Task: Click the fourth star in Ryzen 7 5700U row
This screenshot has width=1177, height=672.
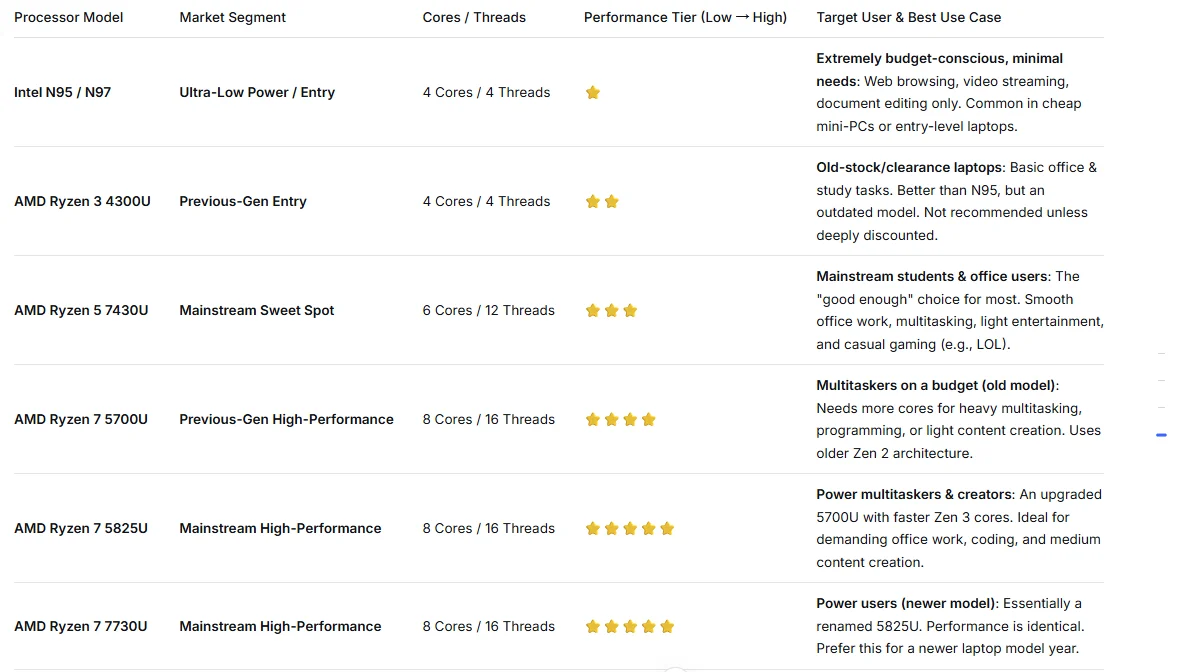Action: click(649, 419)
